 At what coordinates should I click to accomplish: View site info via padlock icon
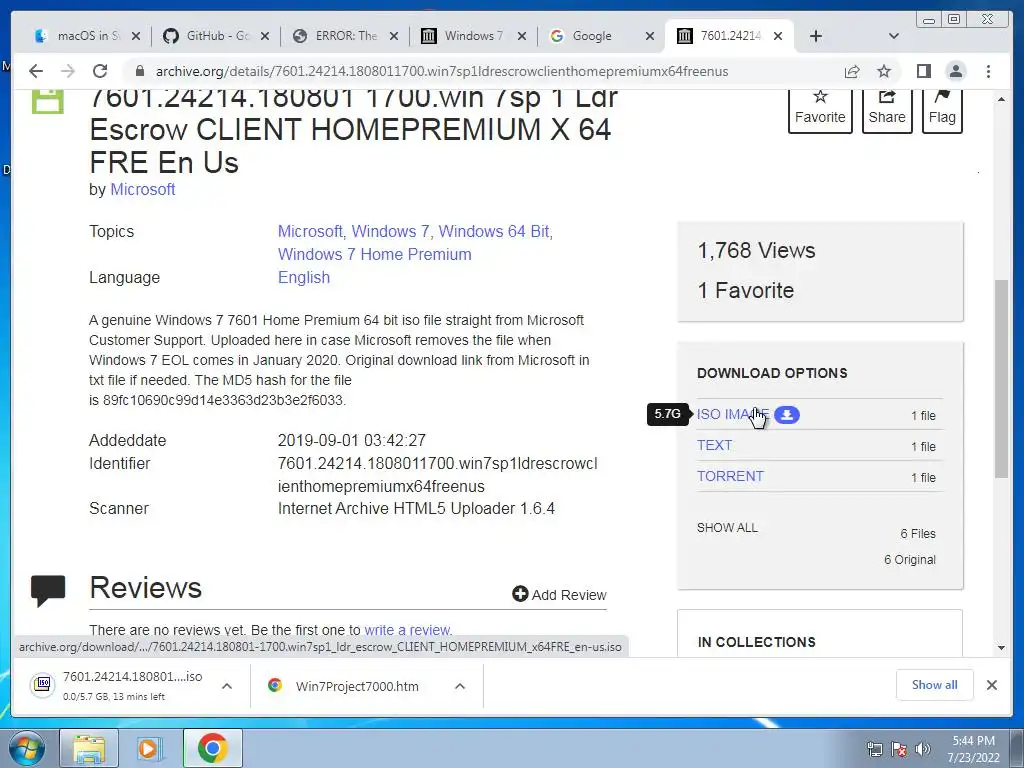pos(140,71)
